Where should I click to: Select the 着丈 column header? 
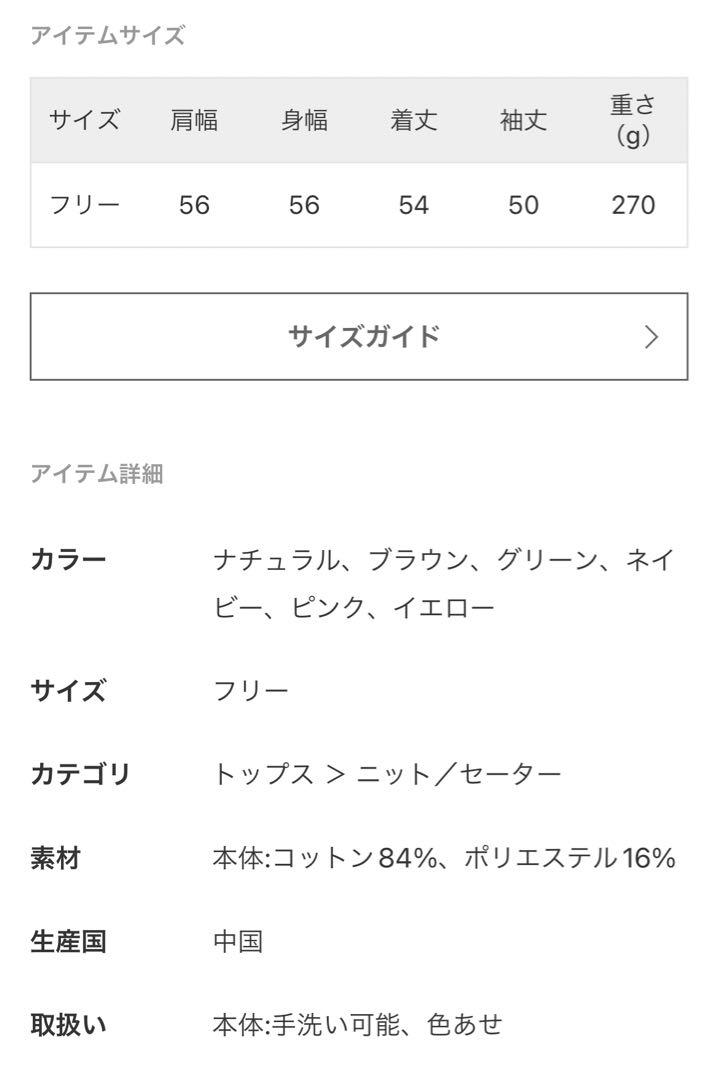(x=413, y=120)
